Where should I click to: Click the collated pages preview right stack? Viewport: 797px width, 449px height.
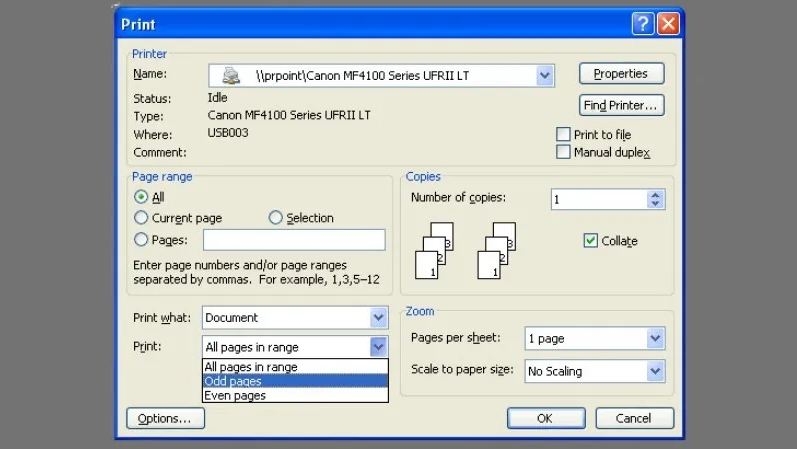click(x=497, y=250)
